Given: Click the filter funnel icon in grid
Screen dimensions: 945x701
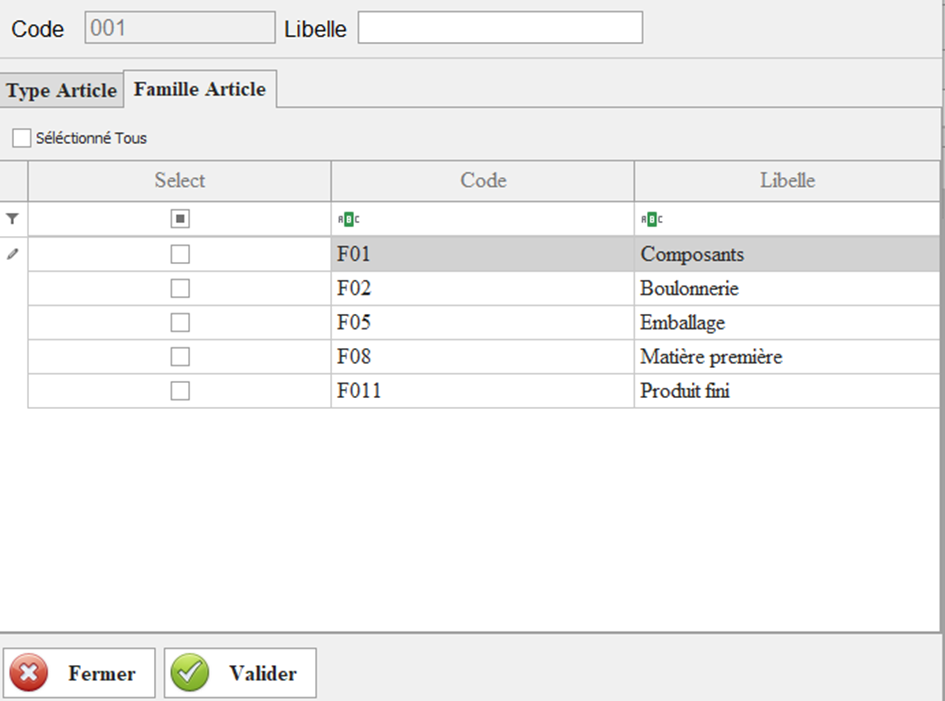Looking at the screenshot, I should (x=12, y=218).
